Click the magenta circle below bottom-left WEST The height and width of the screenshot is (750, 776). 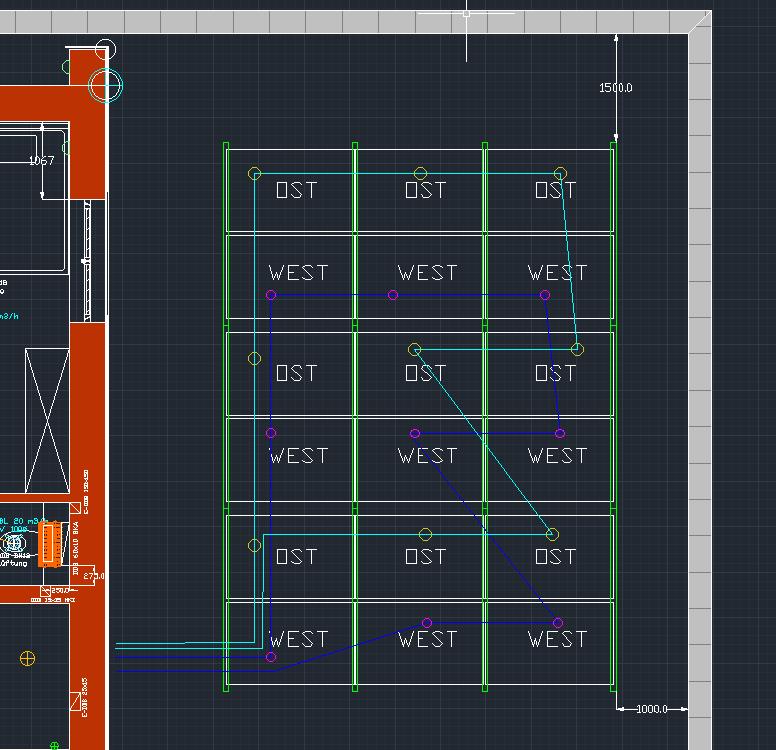click(x=271, y=657)
